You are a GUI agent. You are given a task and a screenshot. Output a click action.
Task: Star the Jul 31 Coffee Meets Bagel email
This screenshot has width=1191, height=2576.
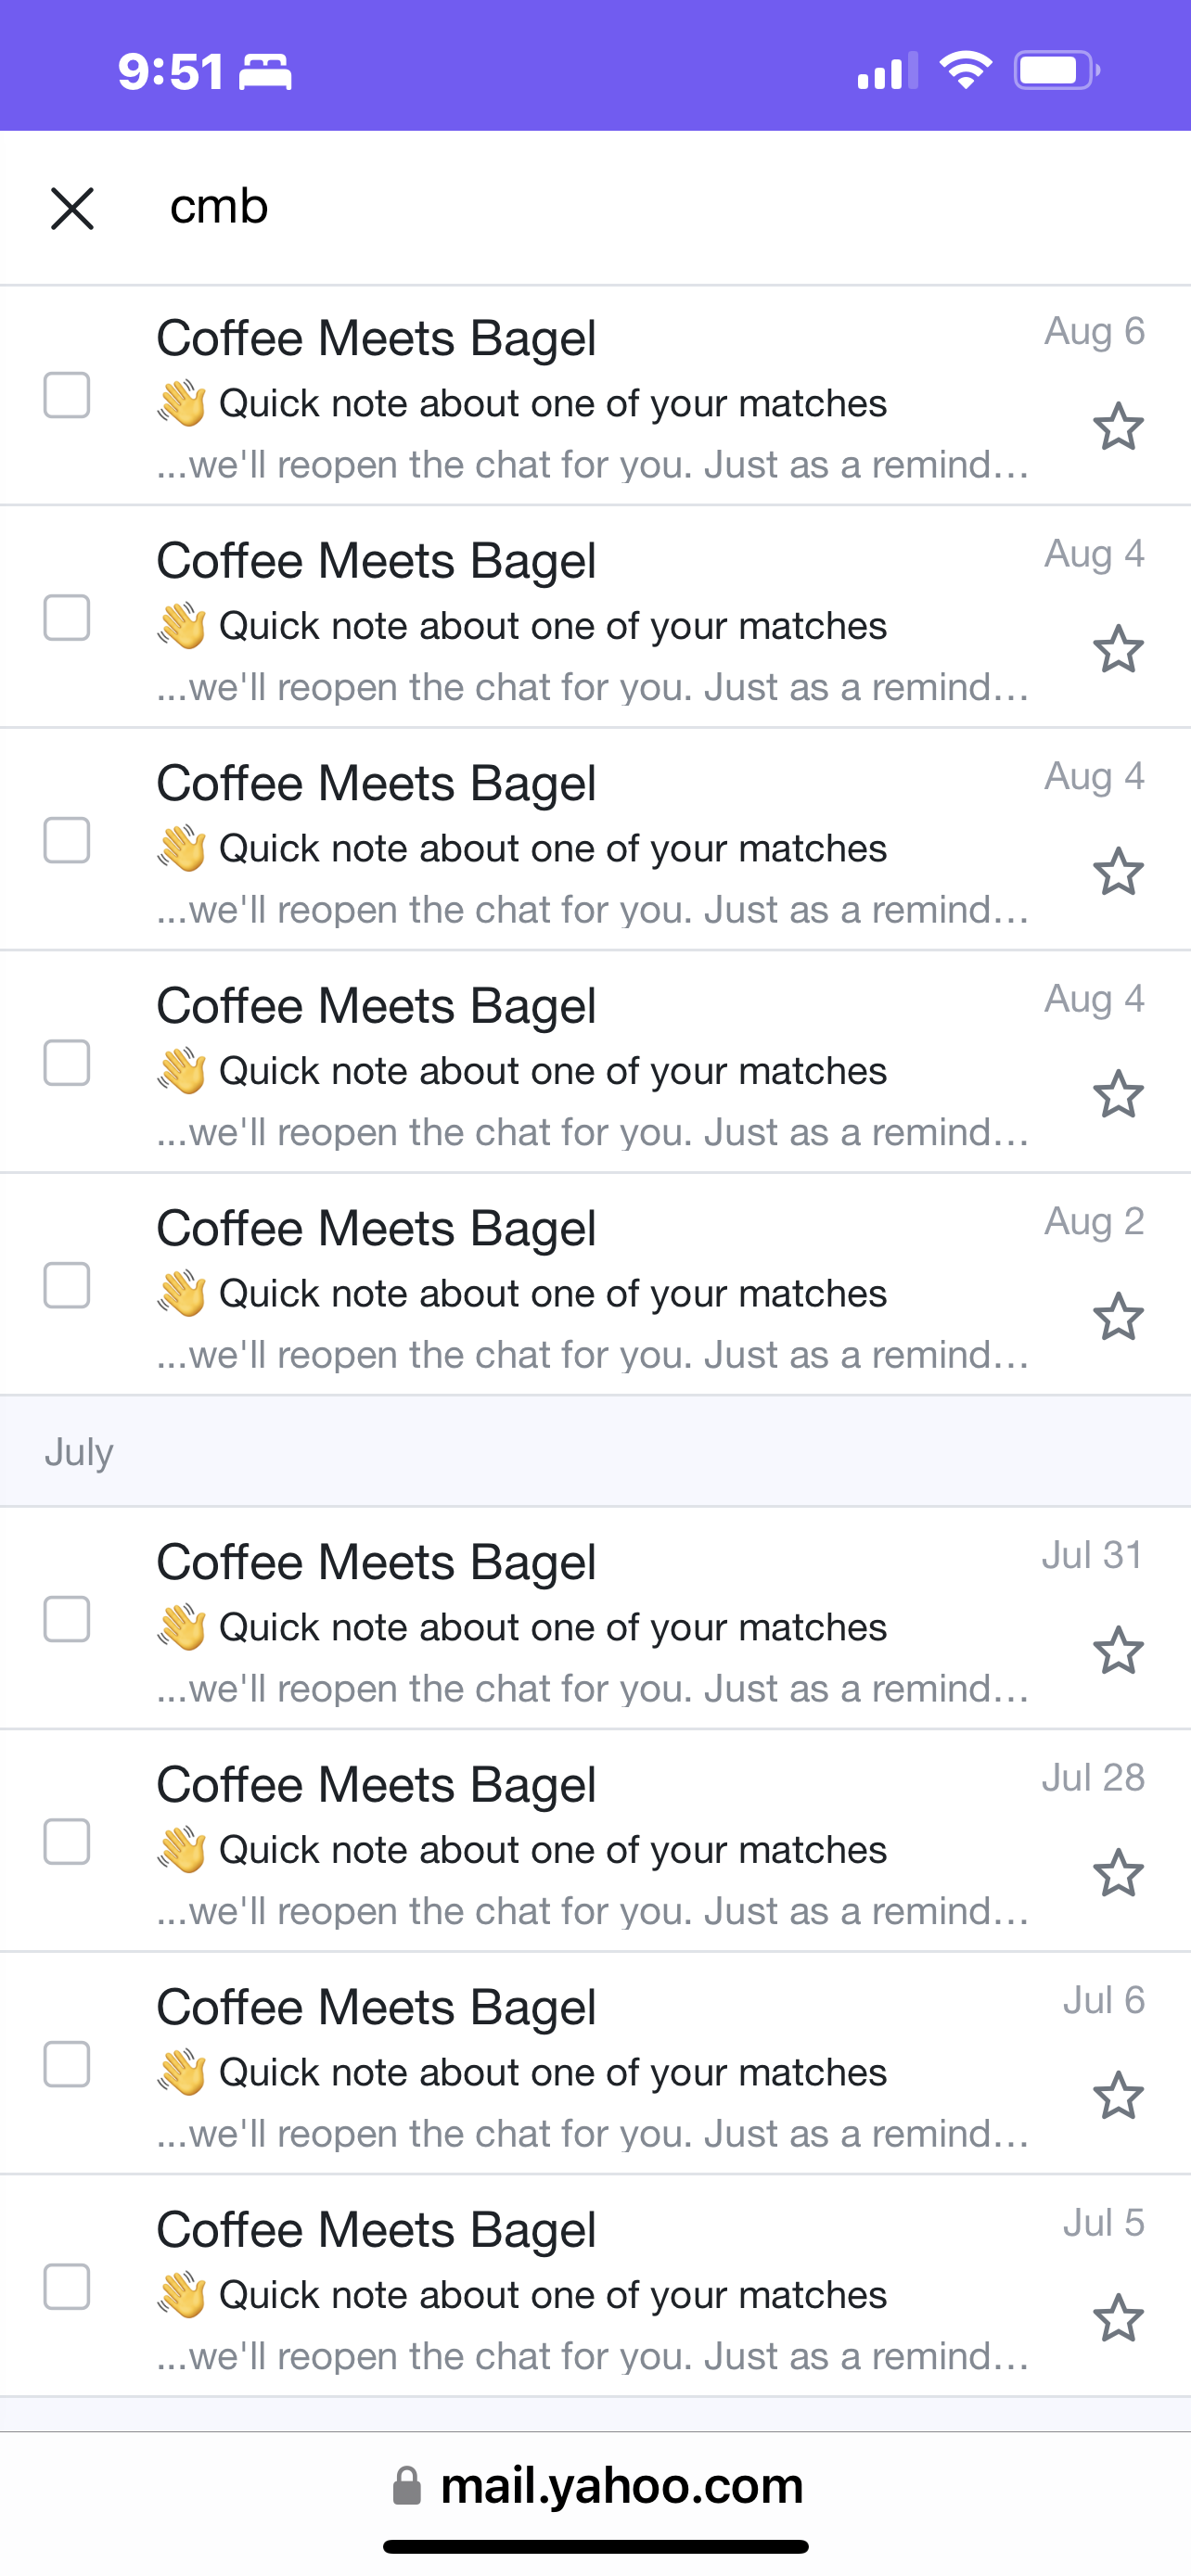point(1118,1651)
